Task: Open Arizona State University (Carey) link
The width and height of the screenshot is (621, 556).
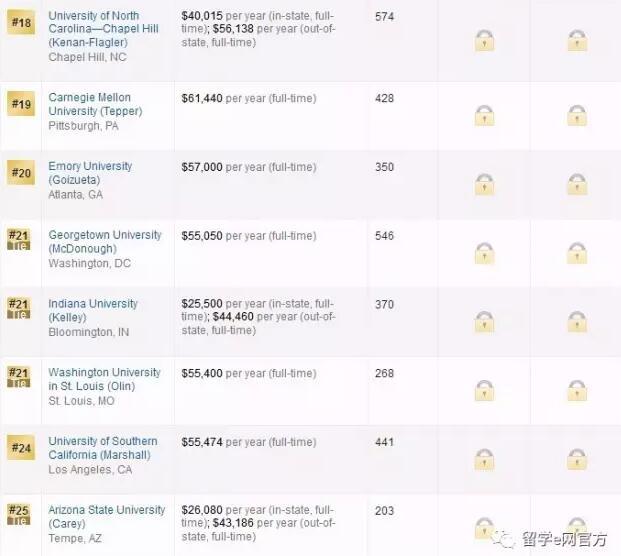Action: point(107,516)
